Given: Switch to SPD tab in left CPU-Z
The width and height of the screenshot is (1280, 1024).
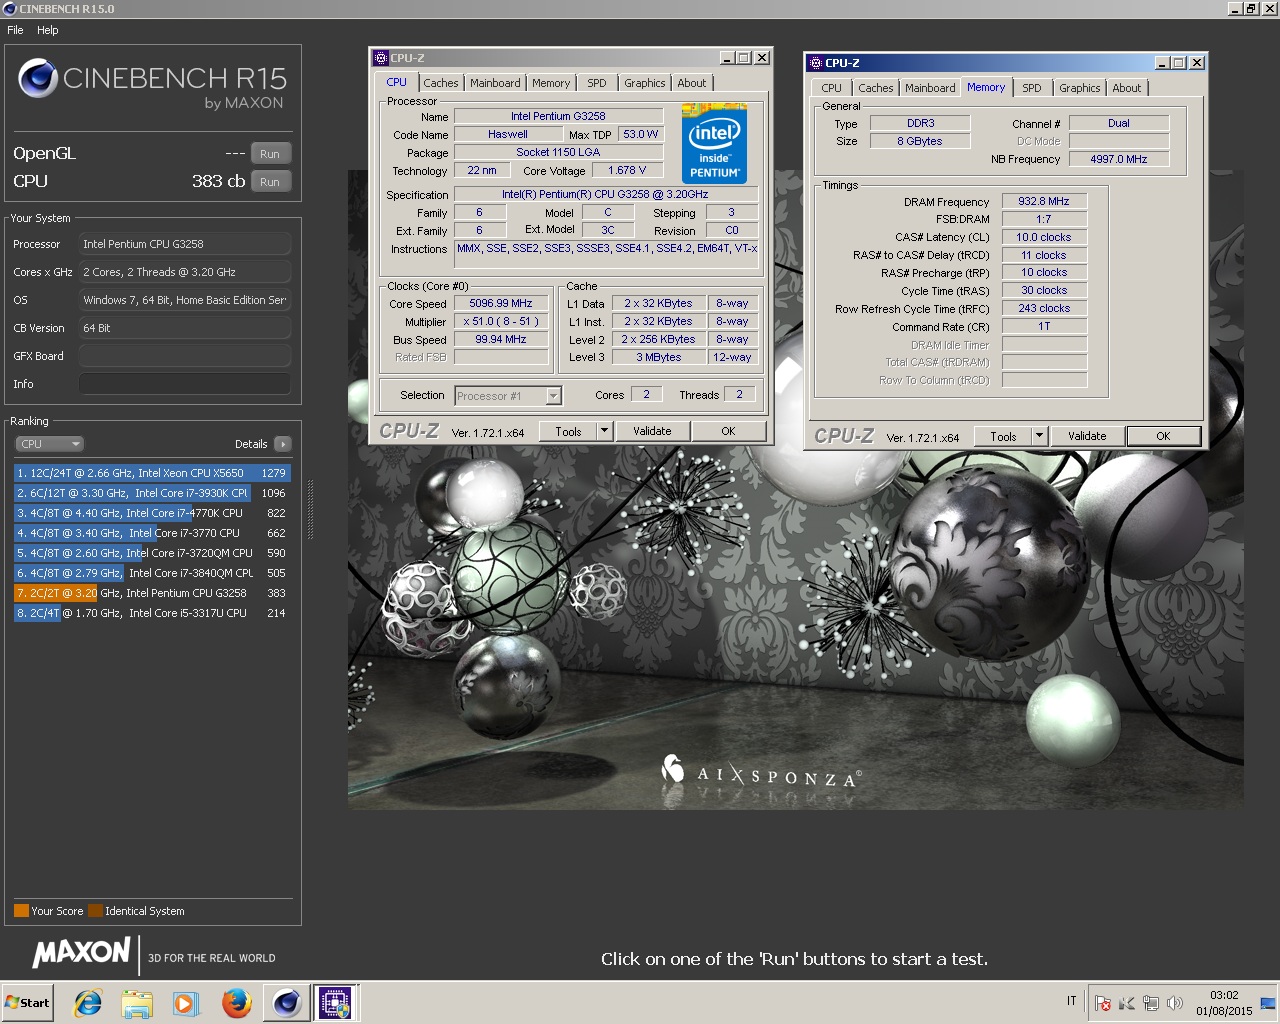Looking at the screenshot, I should 597,83.
